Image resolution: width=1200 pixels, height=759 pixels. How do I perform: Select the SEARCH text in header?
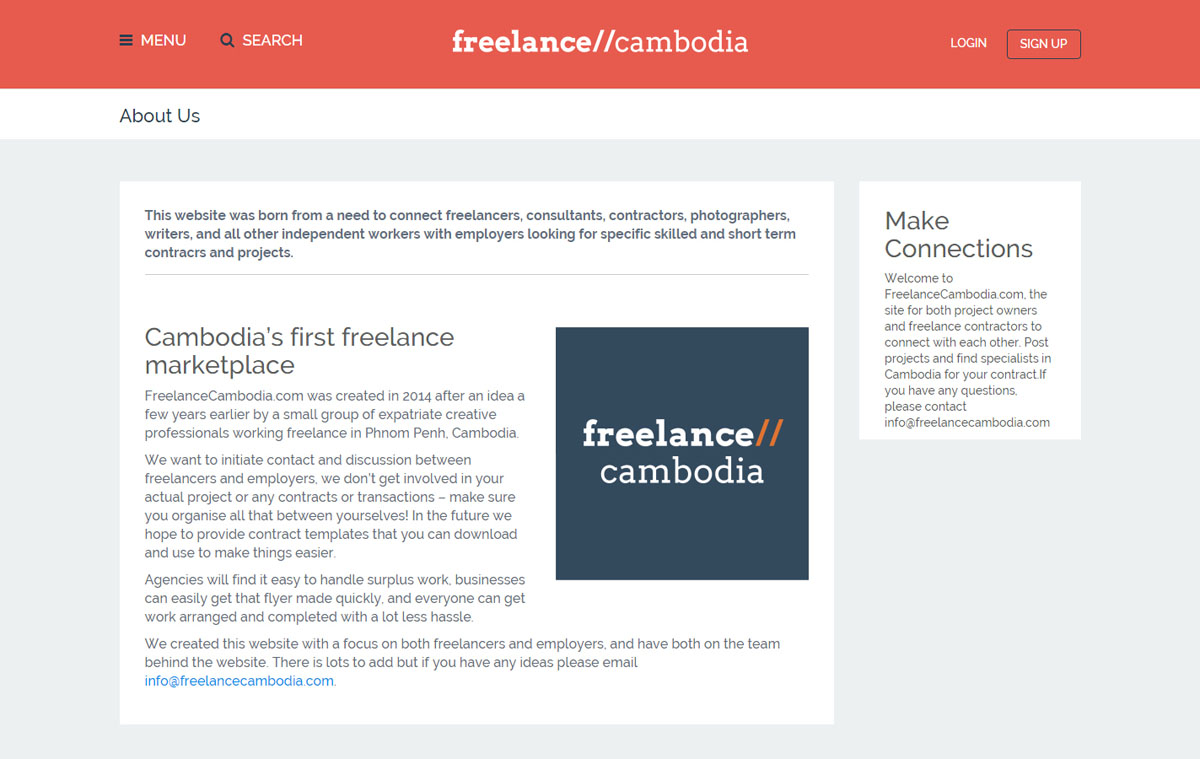272,41
